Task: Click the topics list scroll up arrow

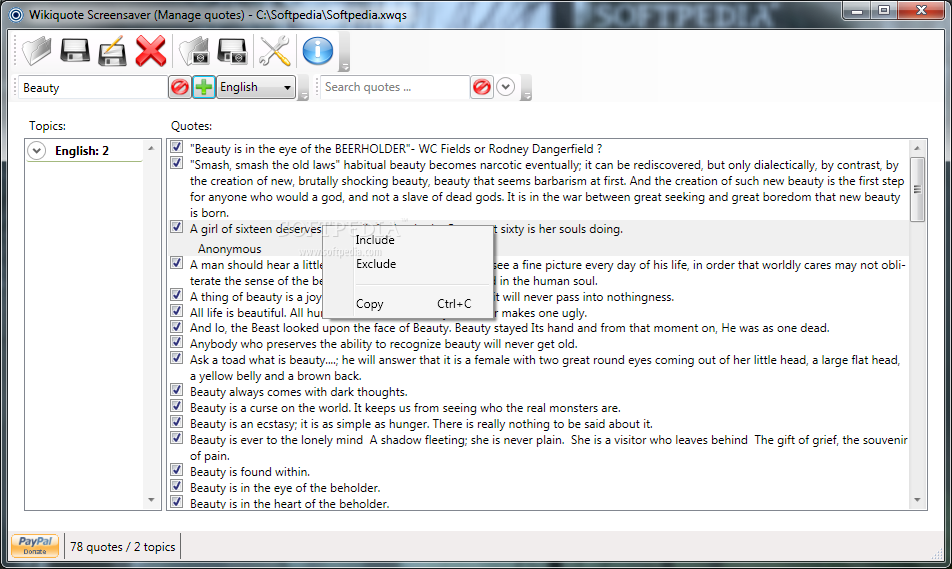Action: [x=151, y=148]
